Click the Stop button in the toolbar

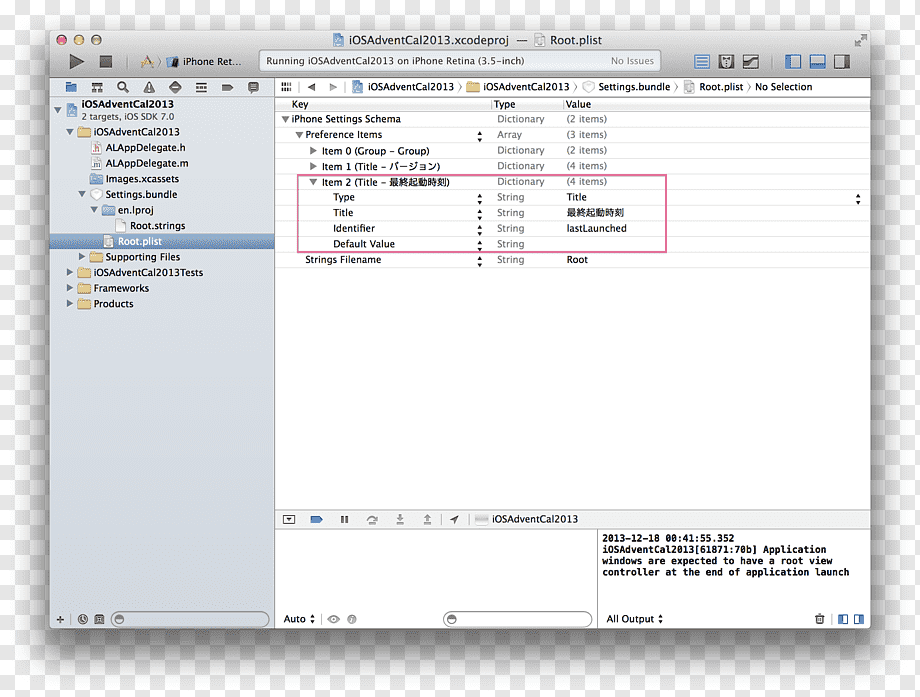pyautogui.click(x=106, y=61)
